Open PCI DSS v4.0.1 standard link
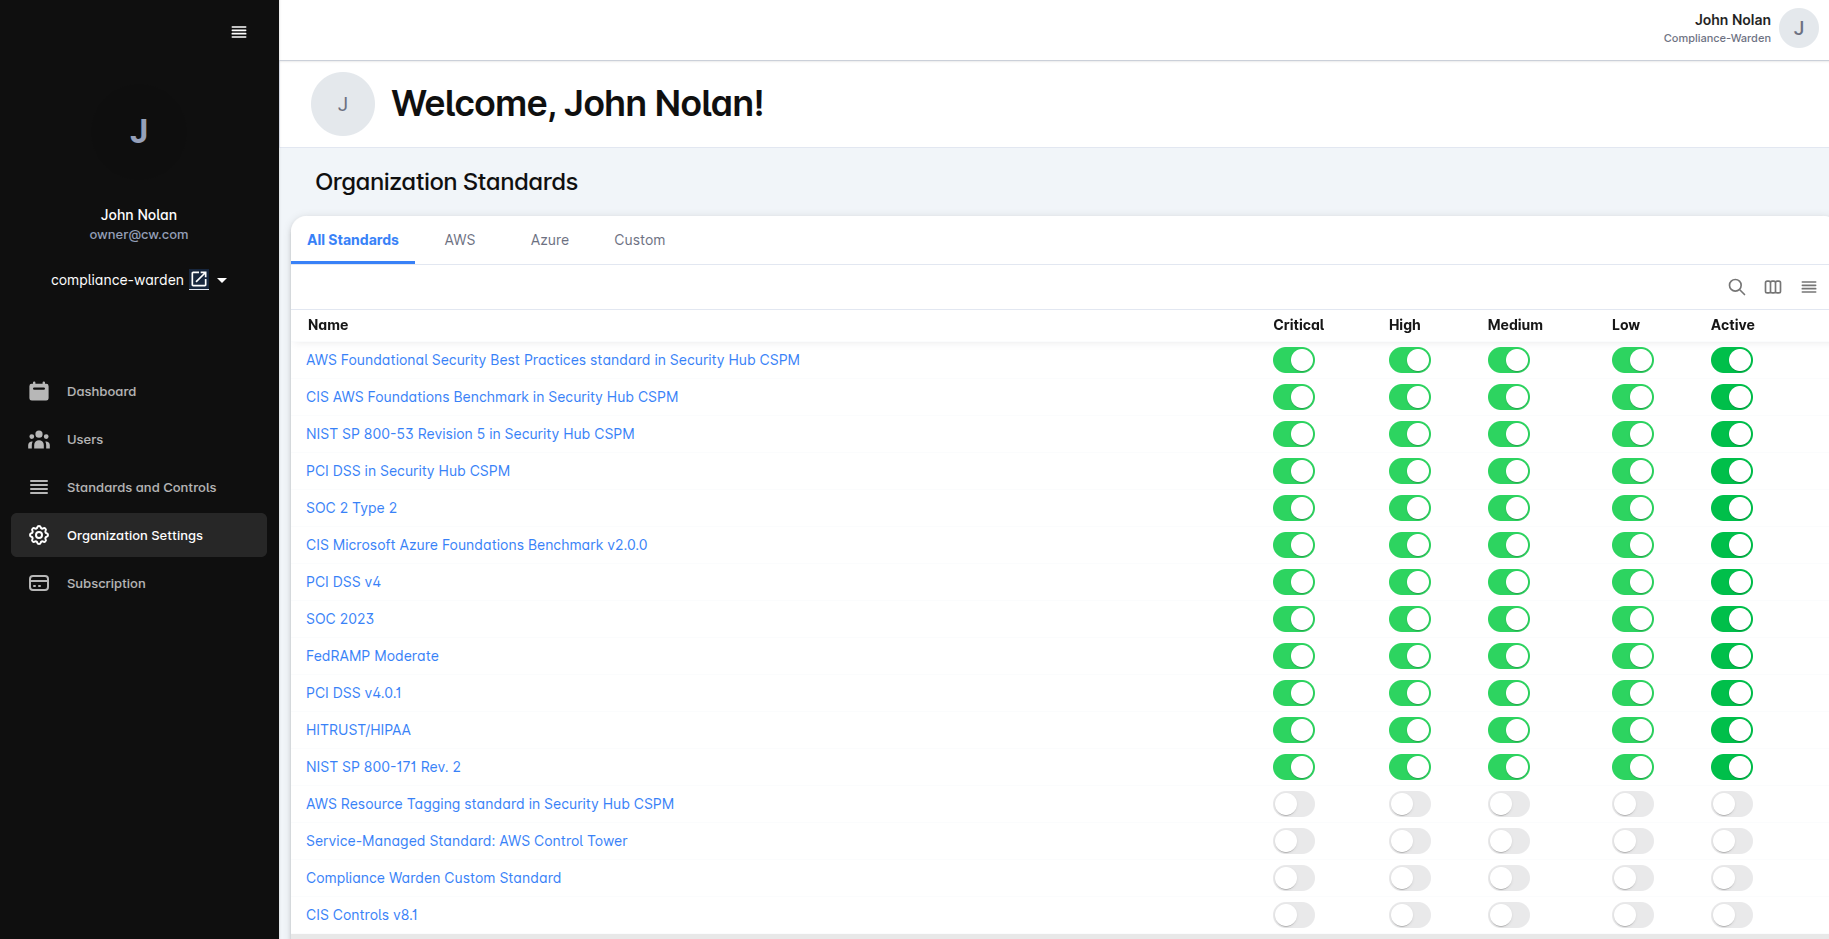The image size is (1829, 939). pyautogui.click(x=353, y=693)
